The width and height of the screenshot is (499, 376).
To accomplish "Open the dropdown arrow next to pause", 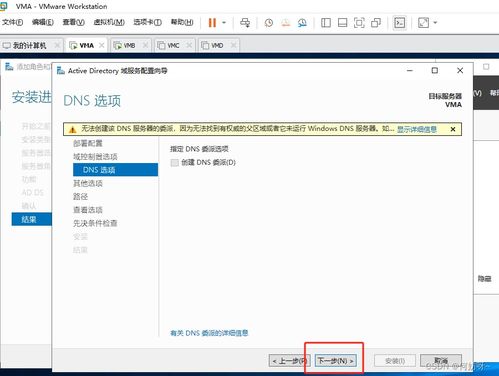I will click(x=224, y=23).
